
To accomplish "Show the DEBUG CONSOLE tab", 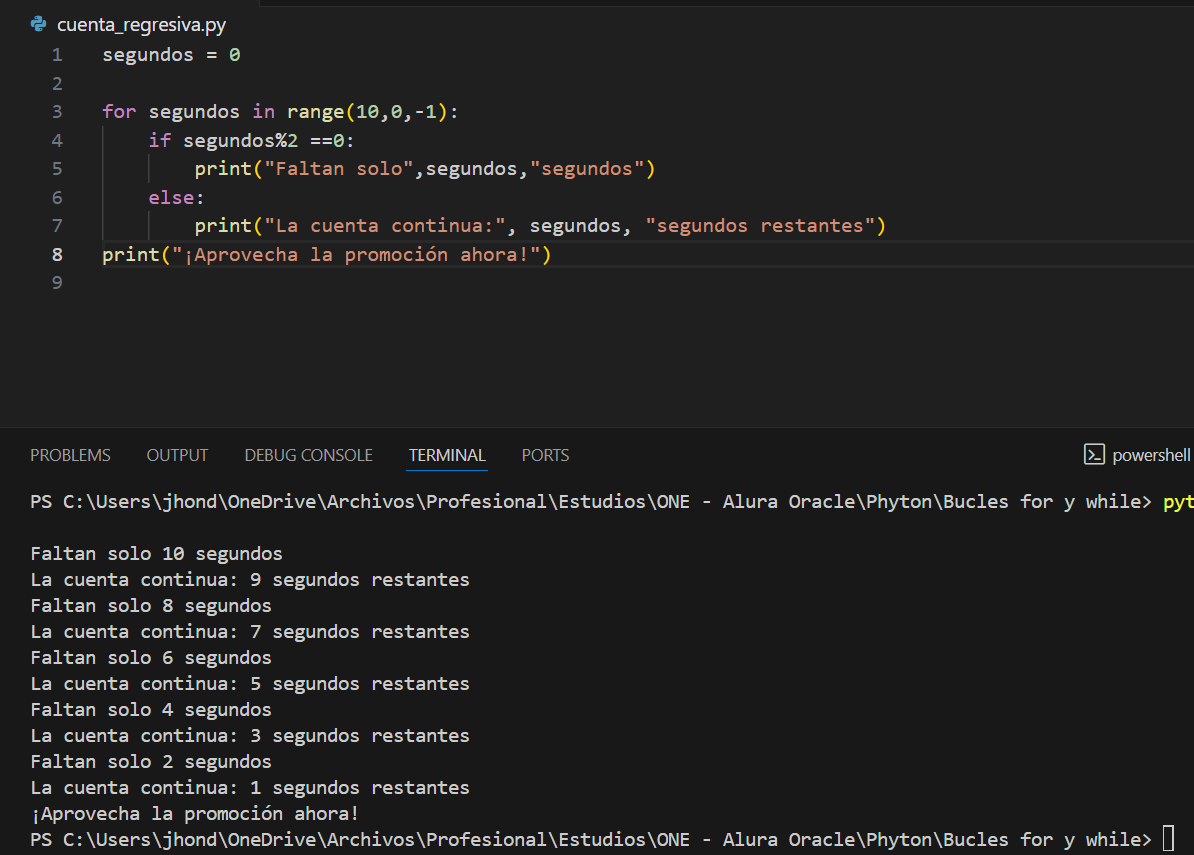I will coord(308,455).
